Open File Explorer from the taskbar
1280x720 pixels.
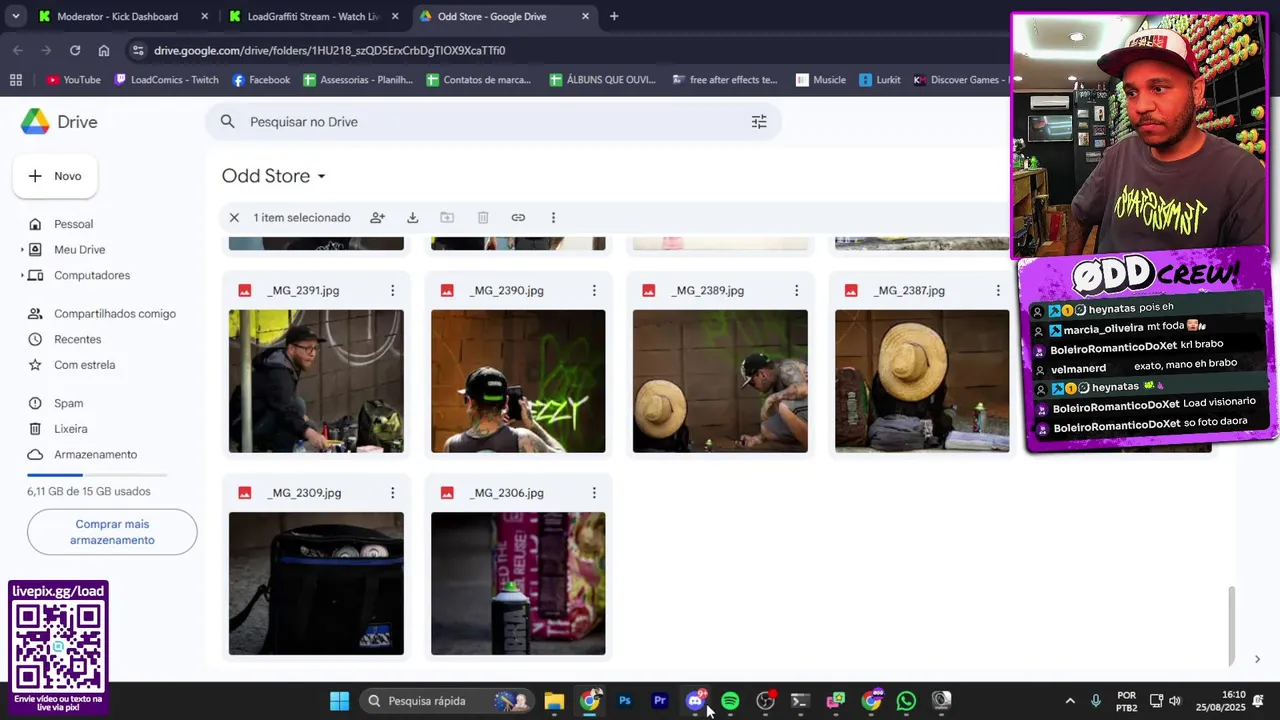554,701
